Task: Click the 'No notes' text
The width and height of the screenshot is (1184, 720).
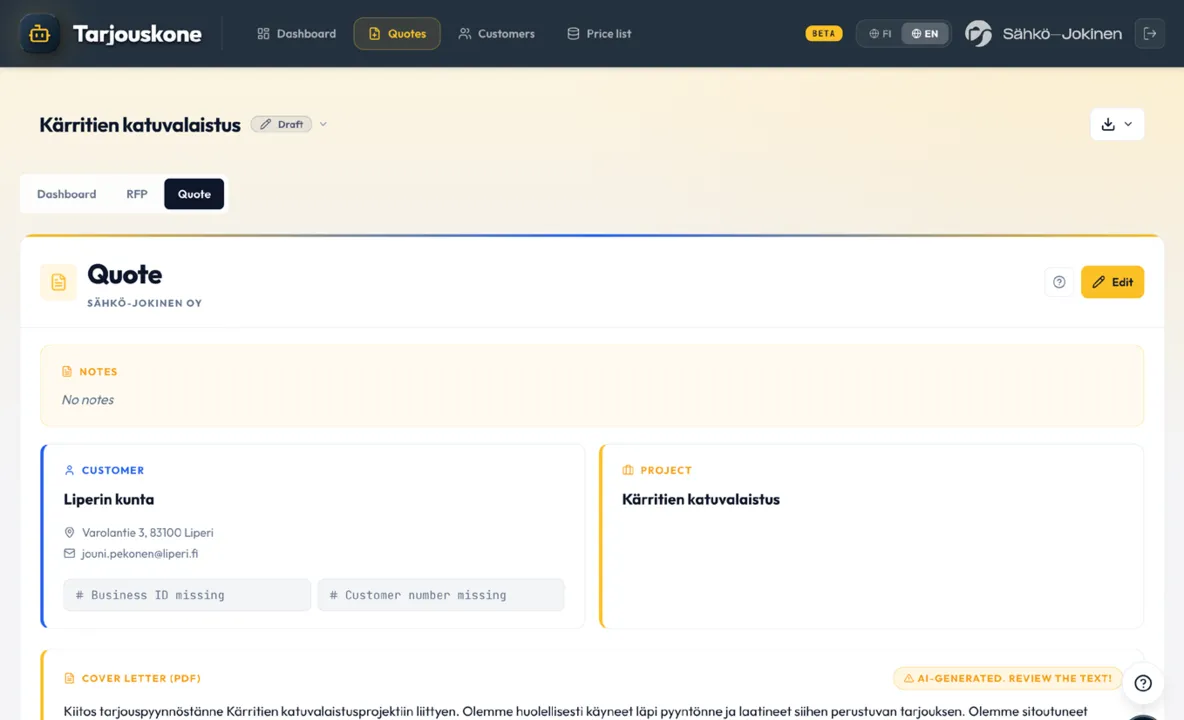Action: tap(88, 400)
